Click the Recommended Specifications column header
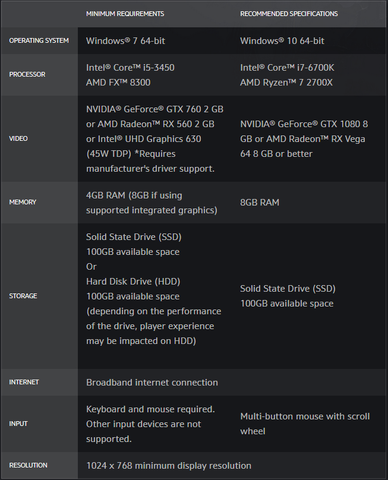The image size is (388, 480). pyautogui.click(x=289, y=14)
